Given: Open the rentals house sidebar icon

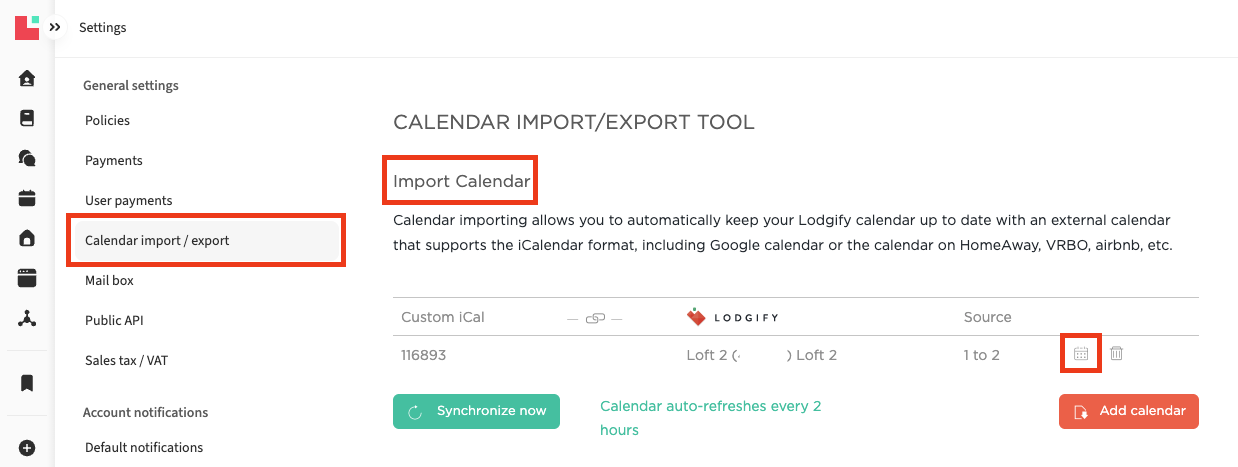Looking at the screenshot, I should point(27,238).
